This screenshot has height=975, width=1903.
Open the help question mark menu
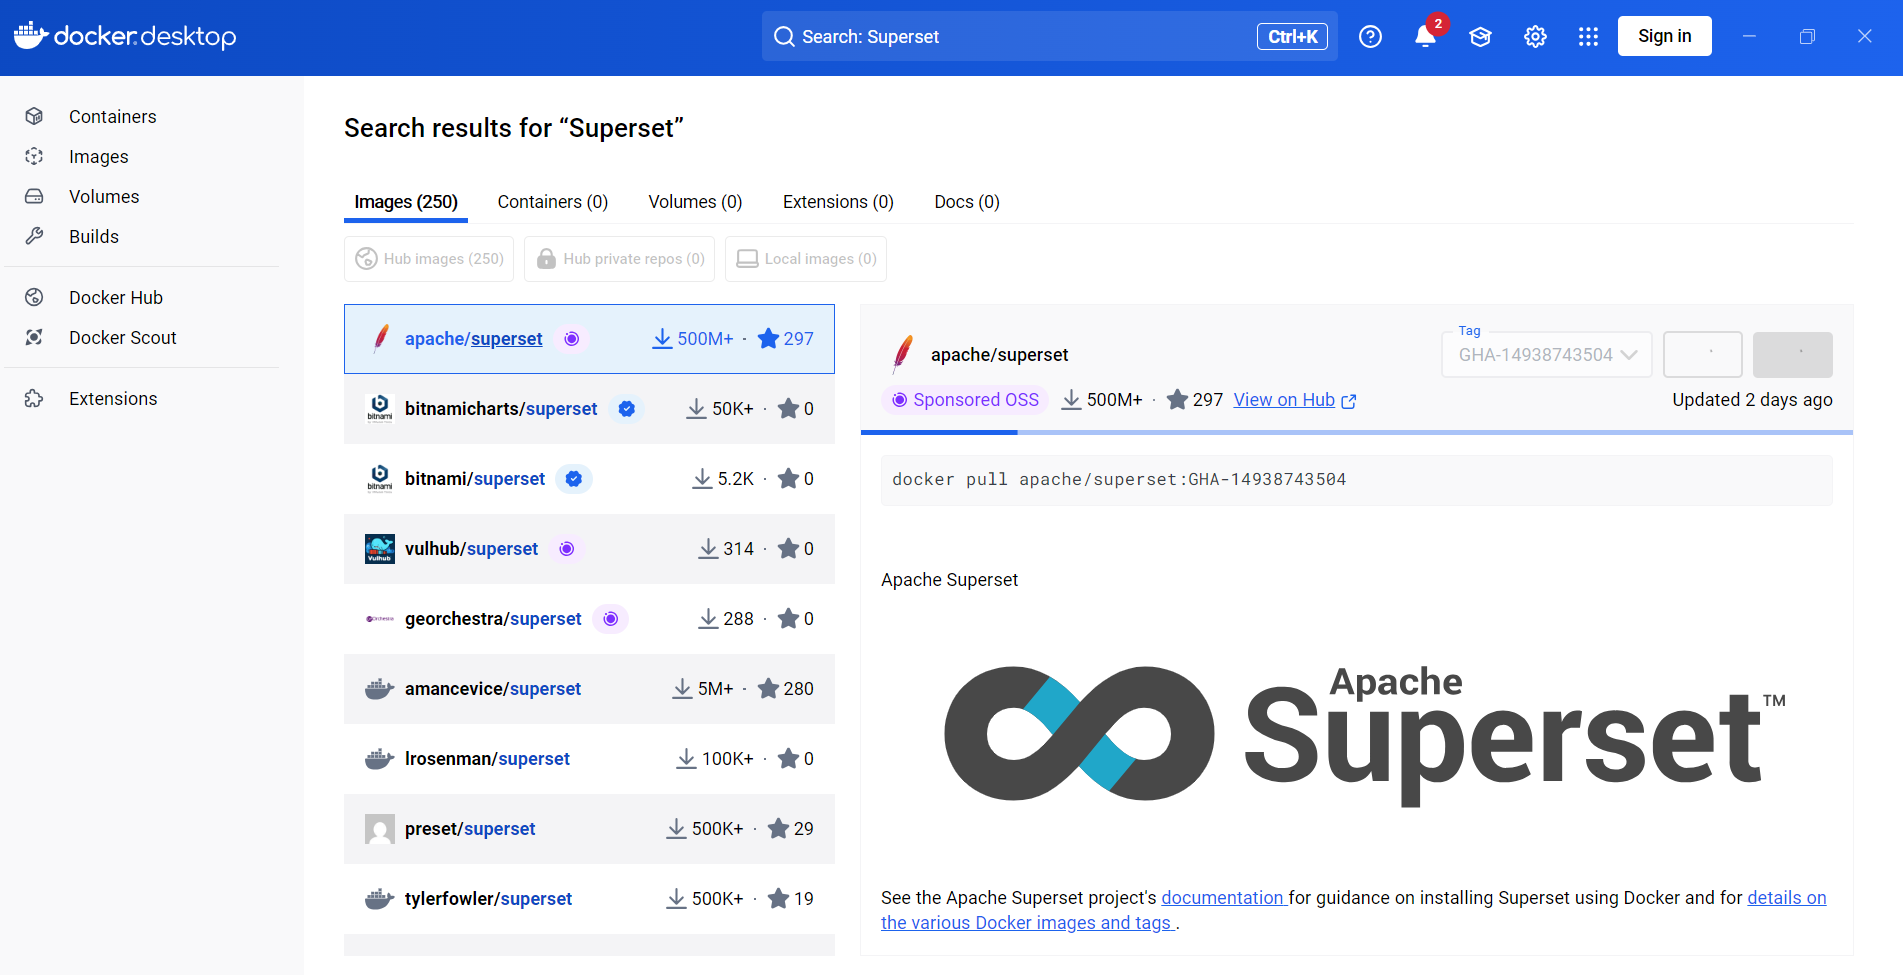click(1370, 36)
